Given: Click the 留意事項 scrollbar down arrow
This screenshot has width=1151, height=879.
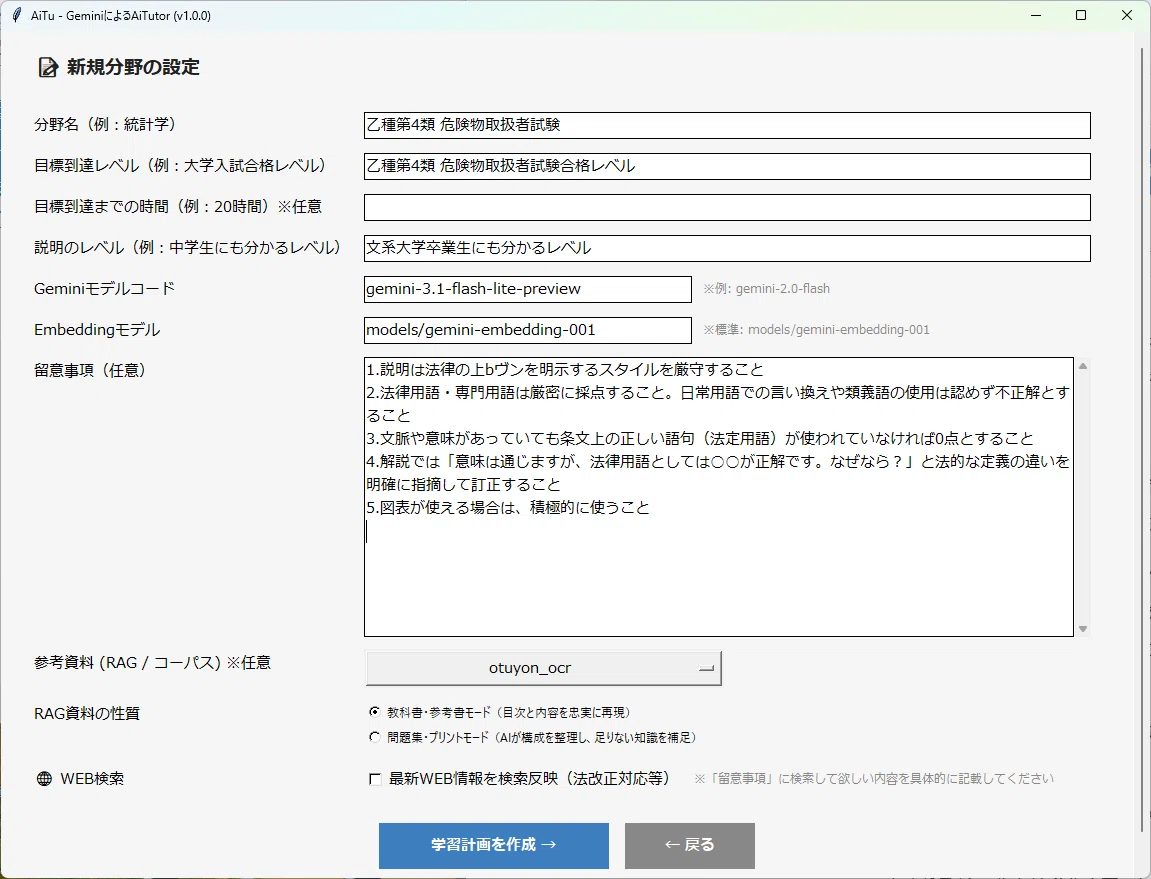Looking at the screenshot, I should pyautogui.click(x=1083, y=629).
